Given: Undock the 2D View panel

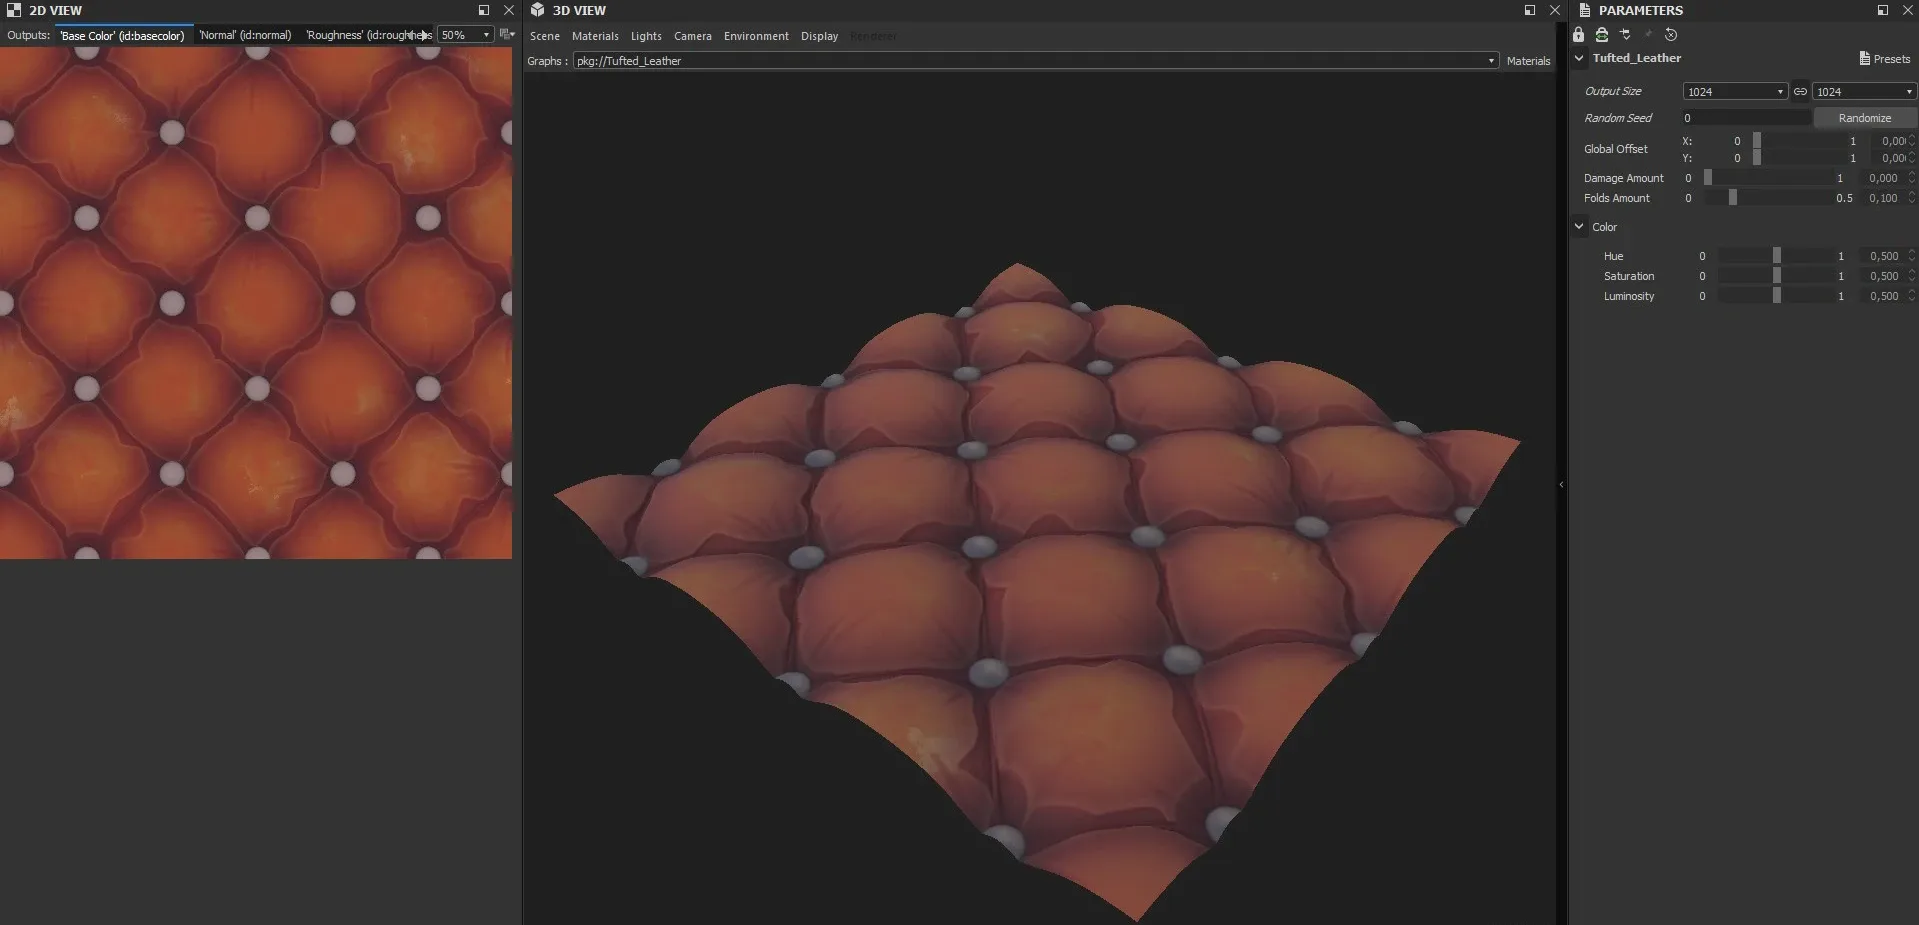Looking at the screenshot, I should [x=484, y=10].
